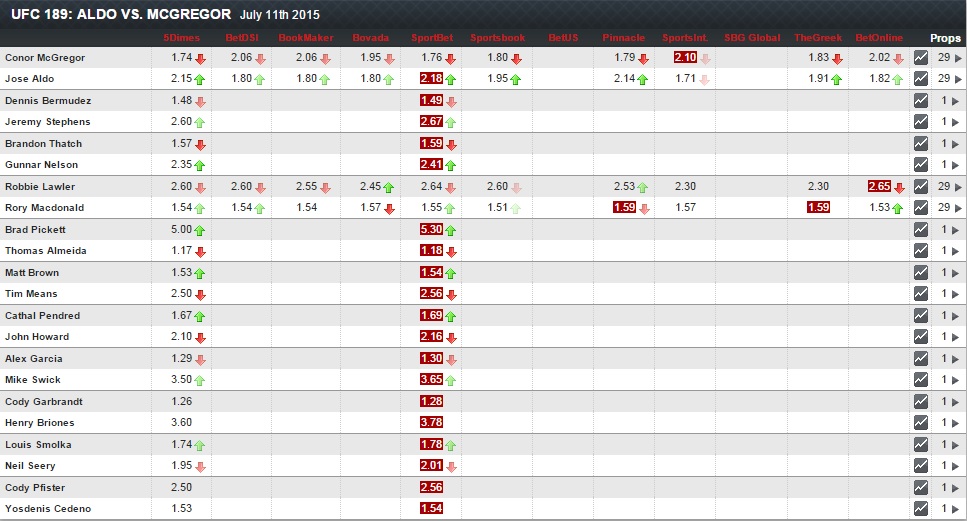This screenshot has width=967, height=521.
Task: Open the odds chart icon for Conor McGregor
Action: (x=921, y=57)
